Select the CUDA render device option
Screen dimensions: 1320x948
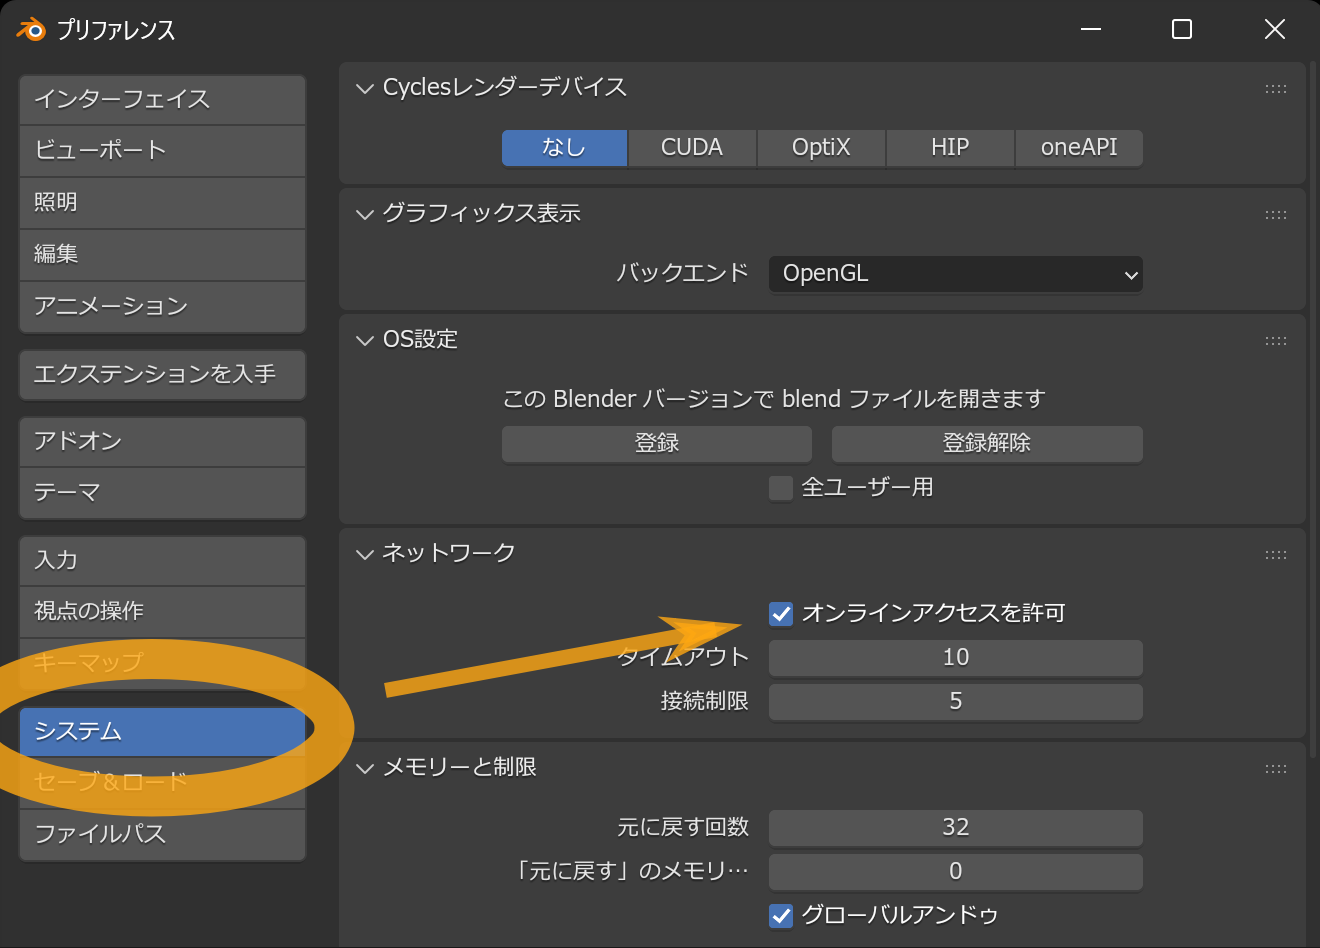[x=692, y=148]
